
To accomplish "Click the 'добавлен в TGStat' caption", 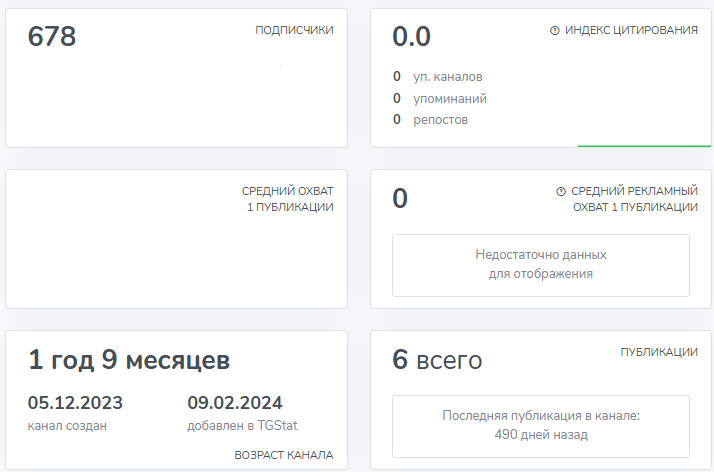I will 242,426.
